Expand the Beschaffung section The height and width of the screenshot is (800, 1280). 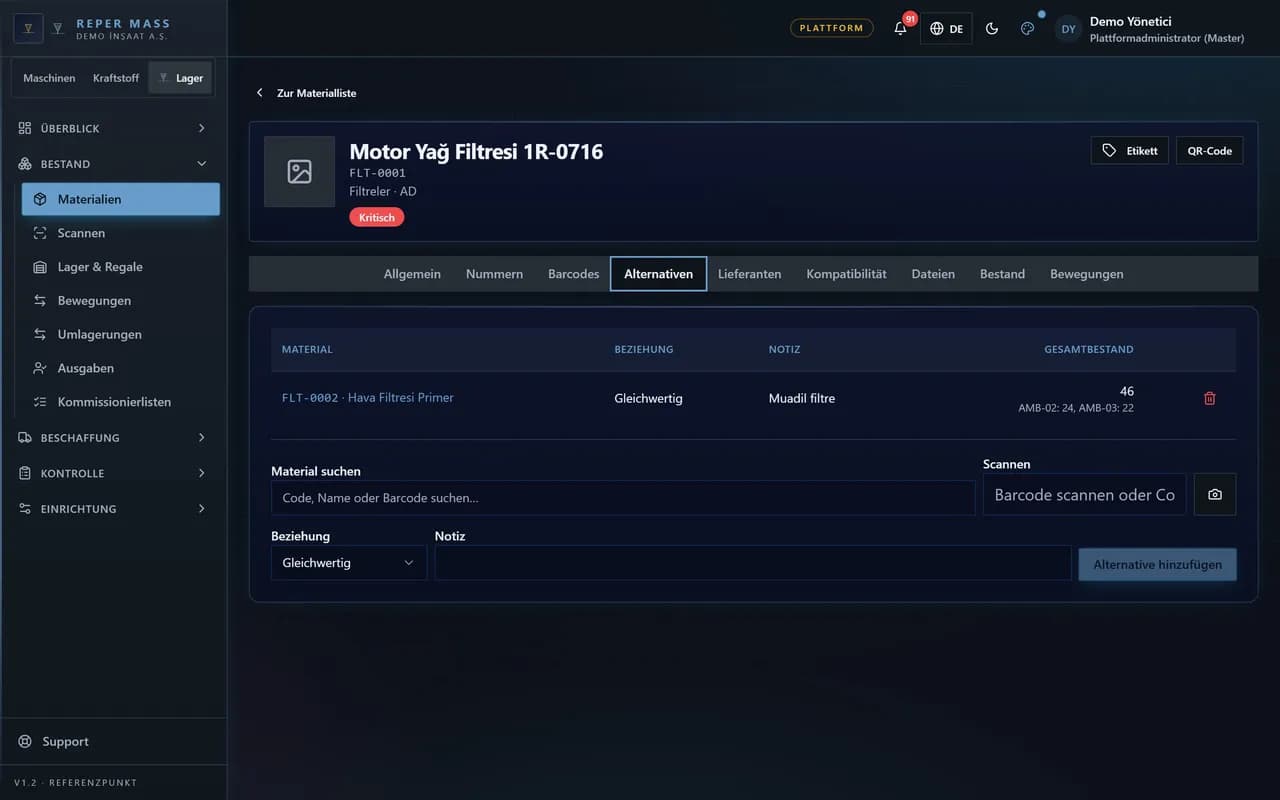[113, 438]
